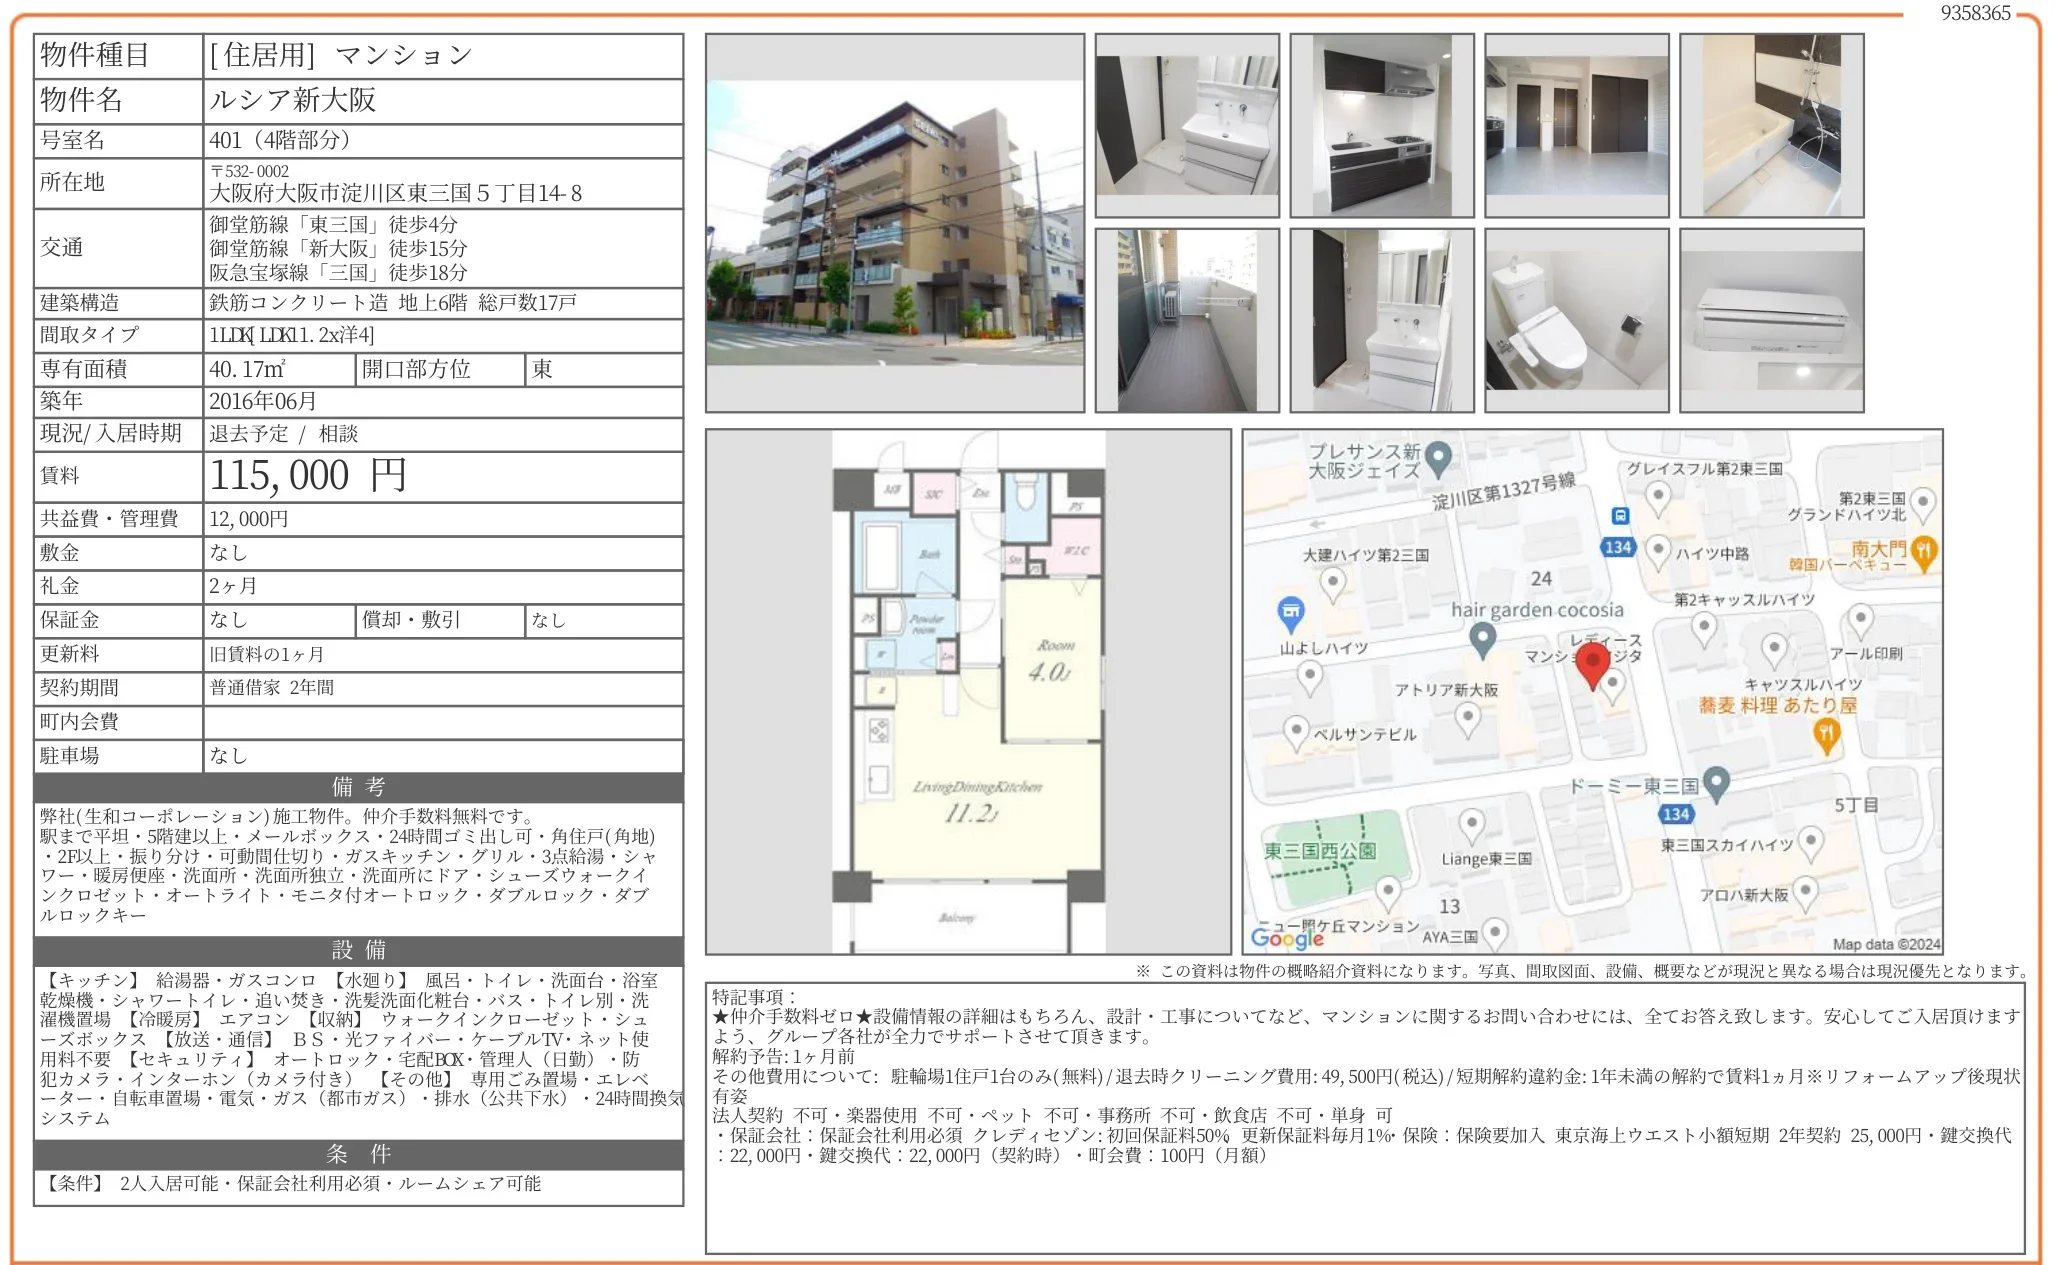Click the プレサンス新大阪ジェイズ map marker

(1438, 458)
